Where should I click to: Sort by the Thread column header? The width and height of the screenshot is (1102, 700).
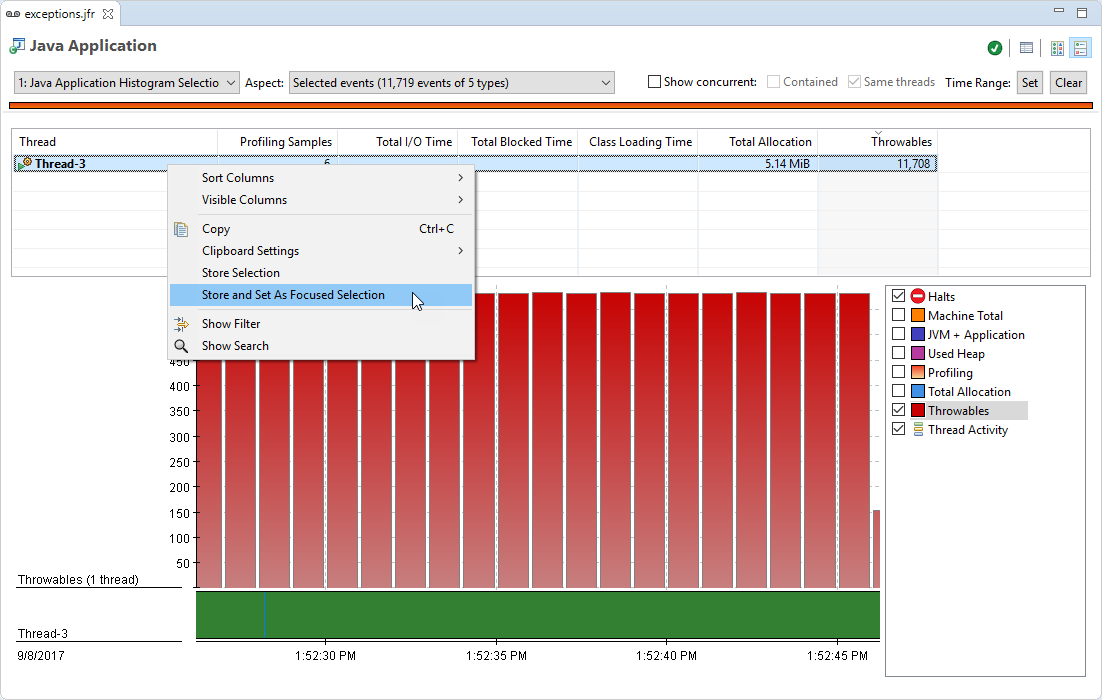point(115,141)
